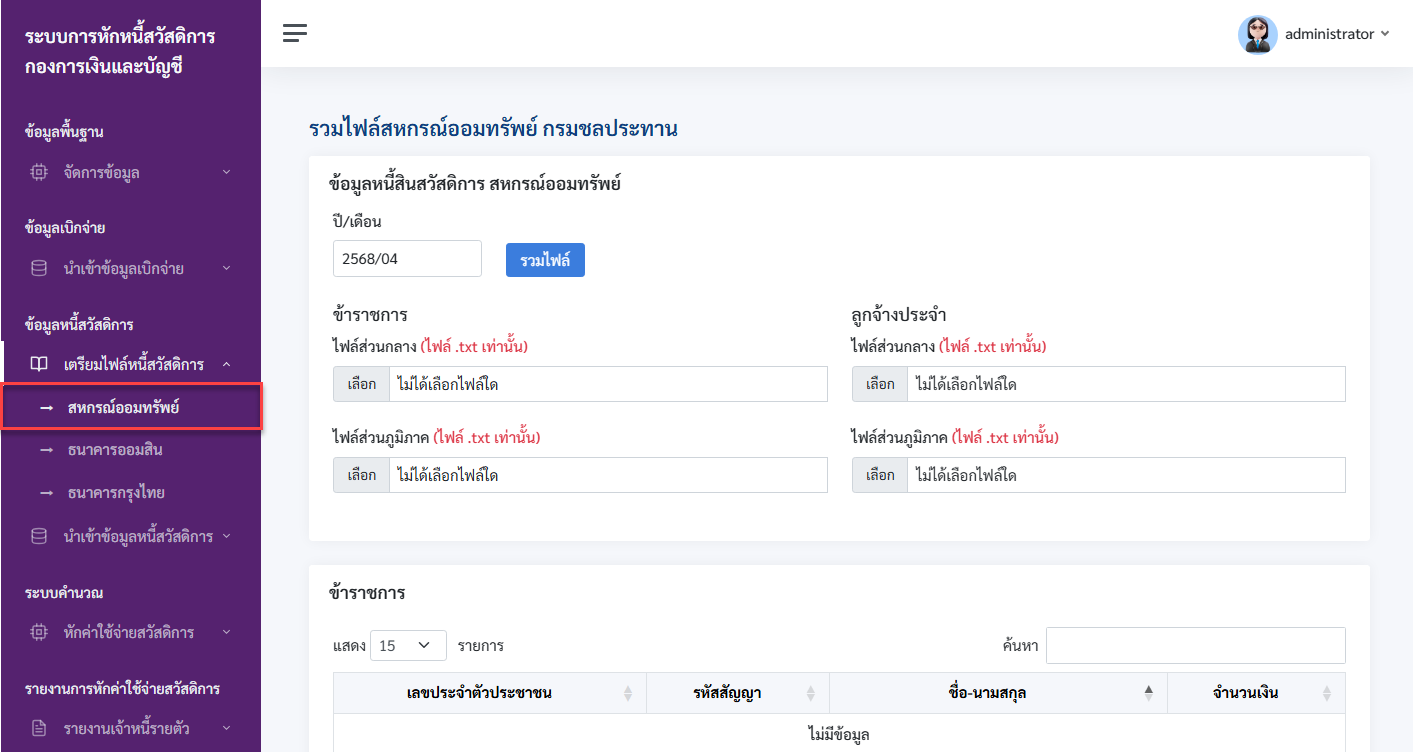The width and height of the screenshot is (1413, 752).
Task: Choose ข้าราชการ ไฟล์ส่วนภูมิภาค file with เลือก
Action: pos(361,475)
